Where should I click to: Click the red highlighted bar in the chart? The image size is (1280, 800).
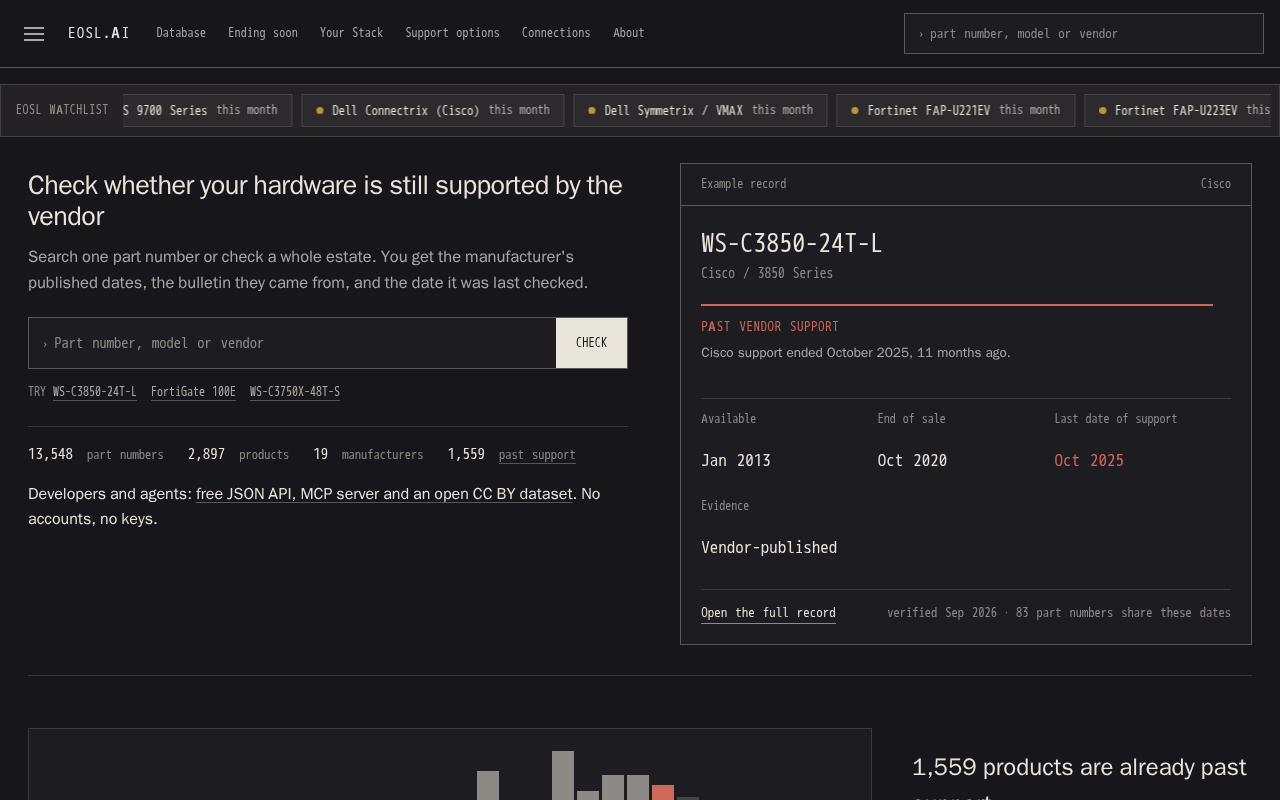coord(663,792)
